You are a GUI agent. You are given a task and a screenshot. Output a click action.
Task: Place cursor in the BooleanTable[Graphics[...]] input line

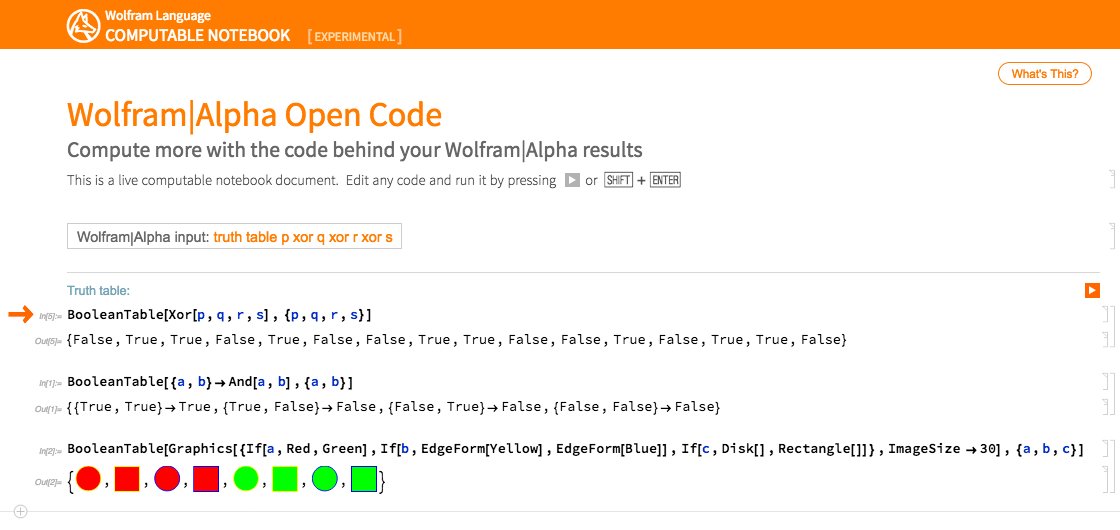pyautogui.click(x=576, y=450)
